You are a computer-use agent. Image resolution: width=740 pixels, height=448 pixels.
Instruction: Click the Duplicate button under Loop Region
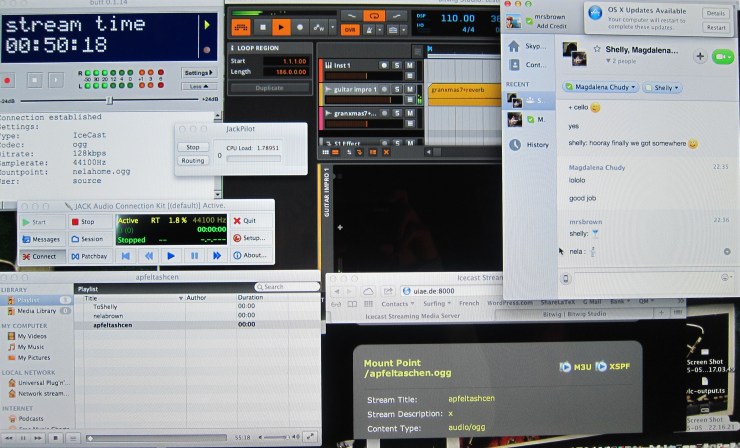click(269, 88)
